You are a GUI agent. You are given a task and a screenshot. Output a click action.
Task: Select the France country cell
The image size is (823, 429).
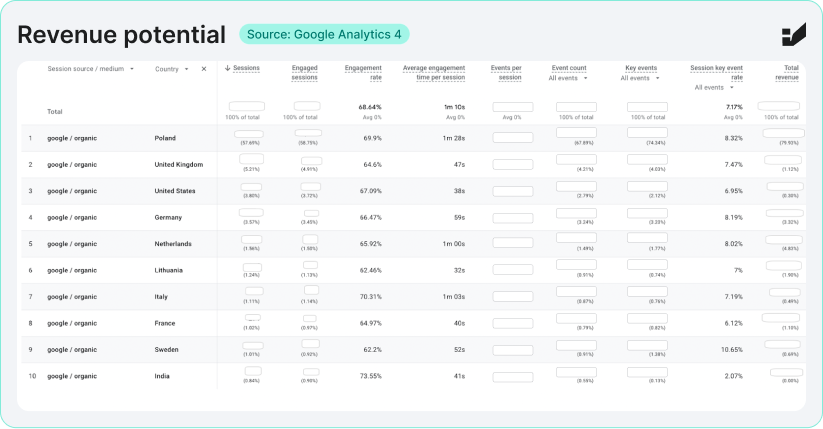click(x=165, y=323)
